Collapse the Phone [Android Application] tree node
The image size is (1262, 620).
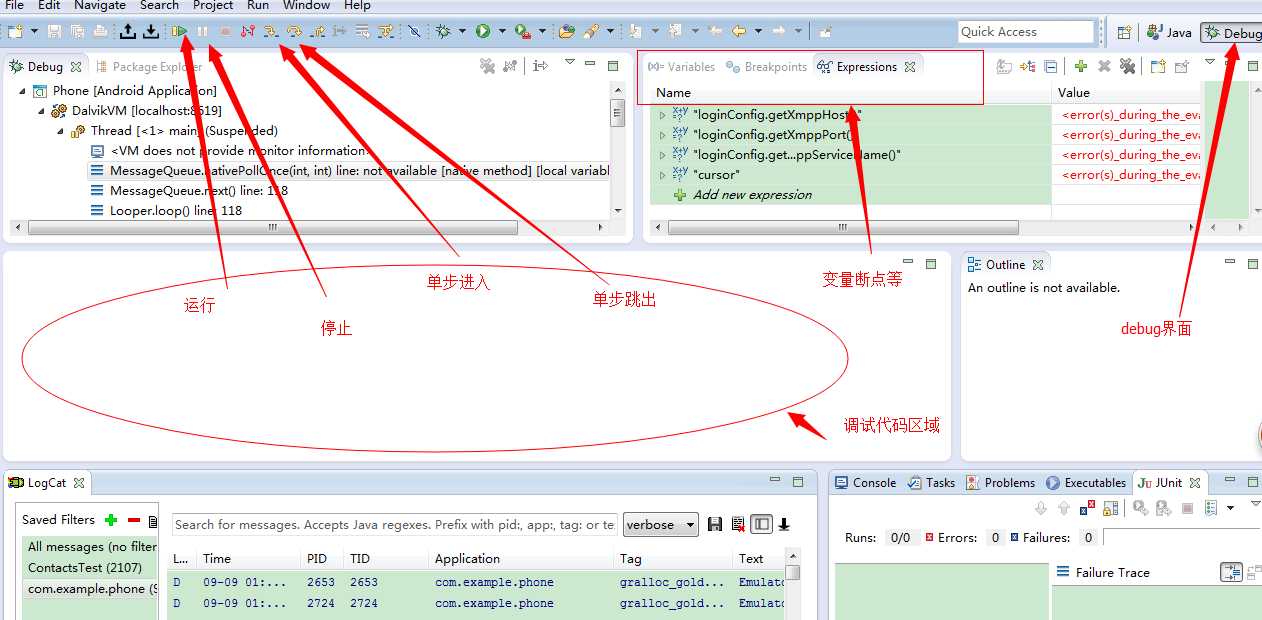point(23,91)
